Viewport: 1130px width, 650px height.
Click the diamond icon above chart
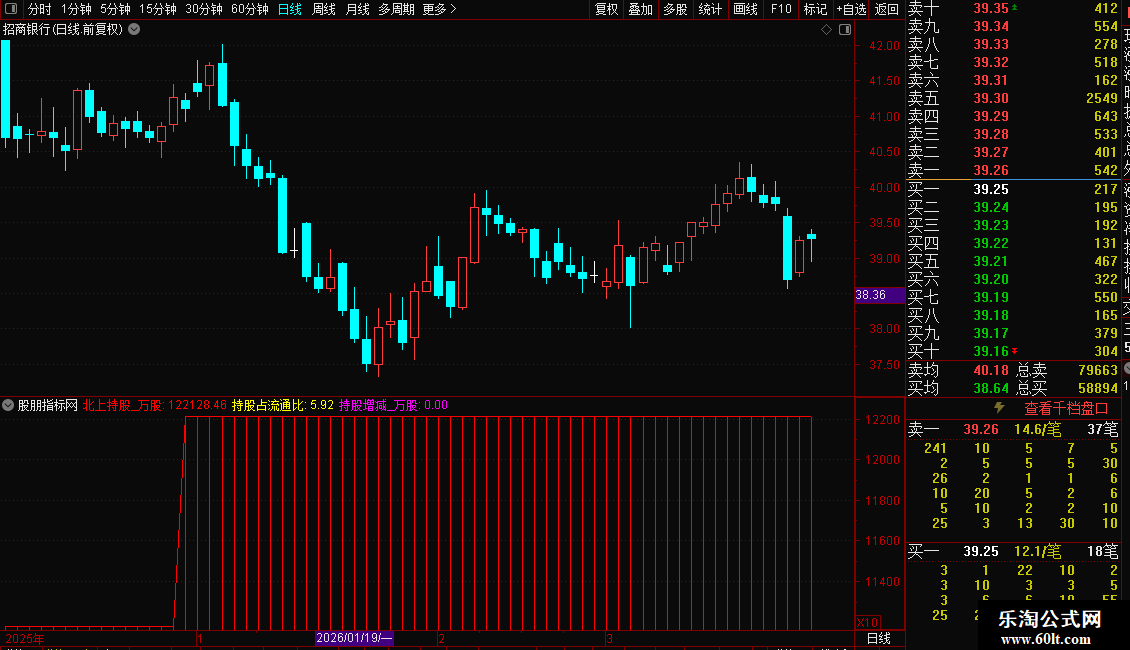827,30
